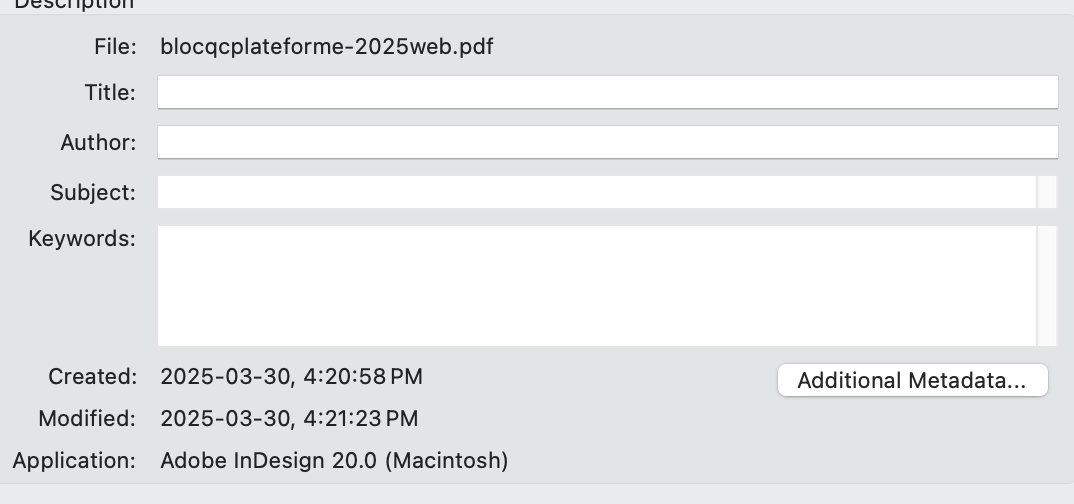Image resolution: width=1074 pixels, height=504 pixels.
Task: Focus the Title input field
Action: [x=607, y=93]
